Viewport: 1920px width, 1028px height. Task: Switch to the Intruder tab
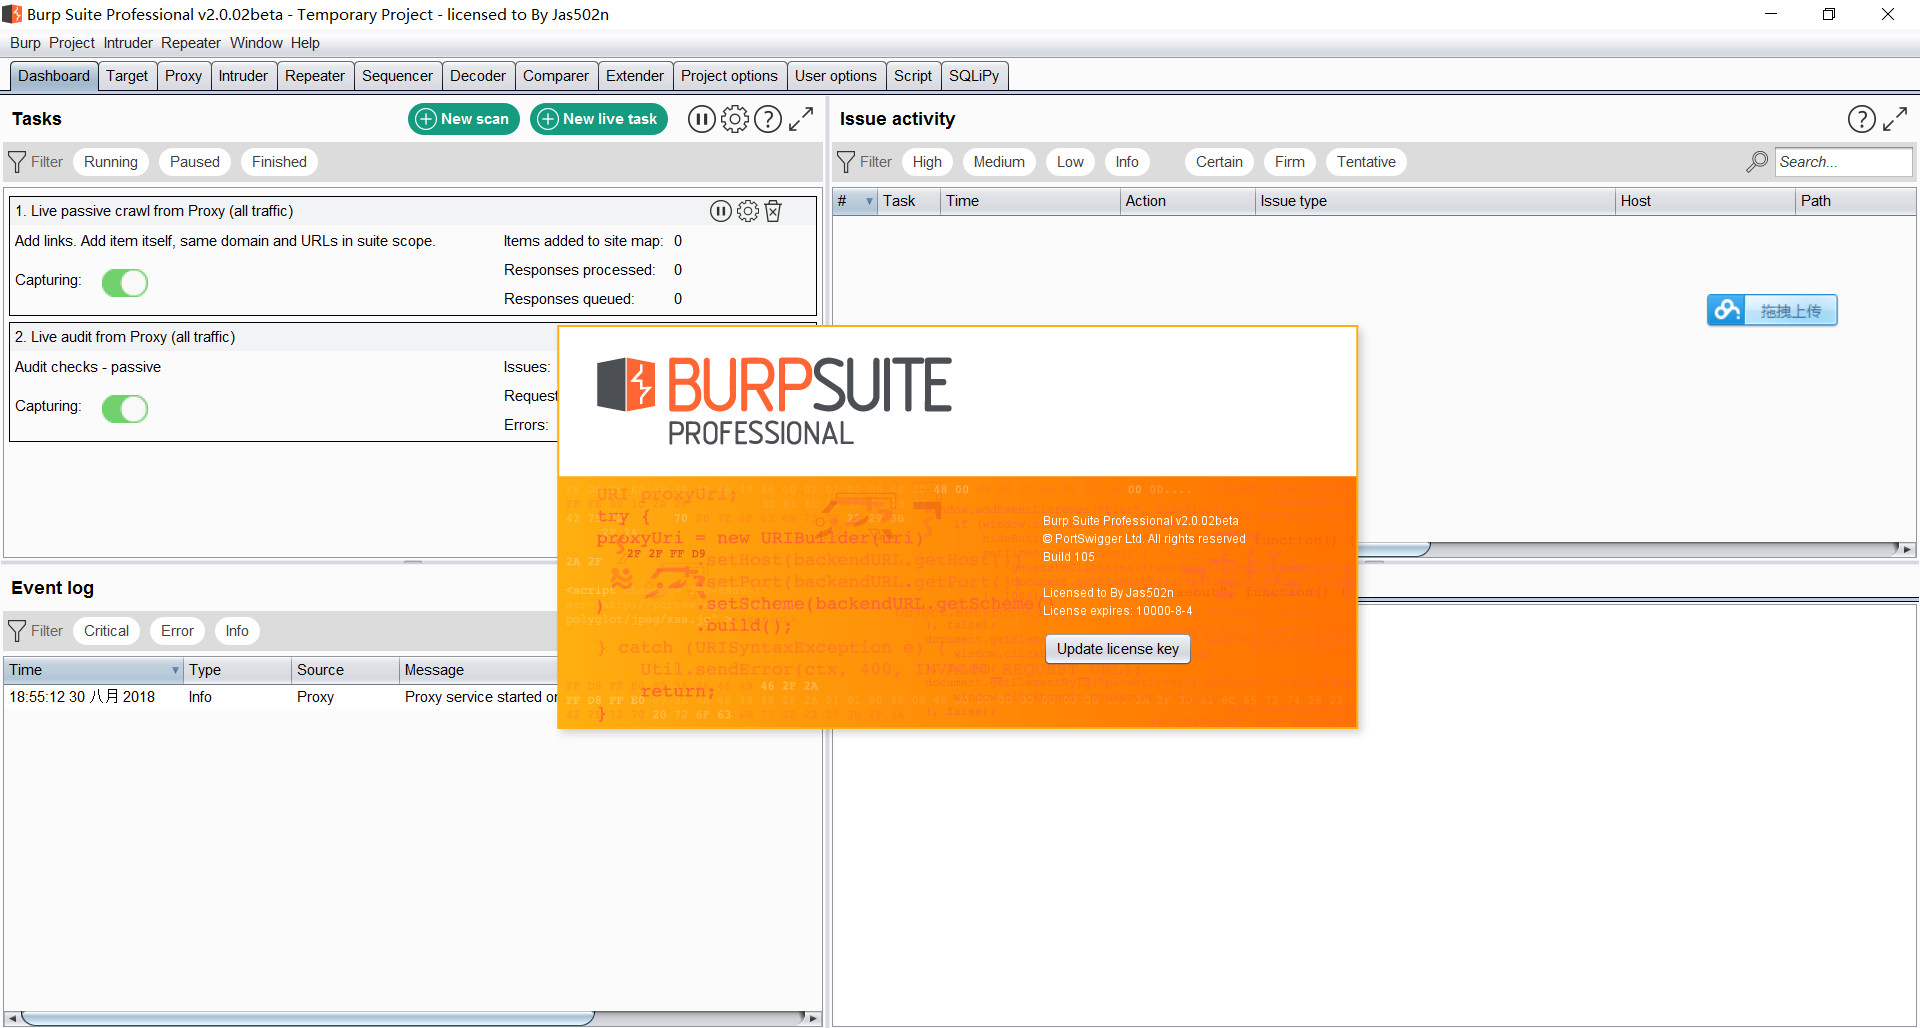243,76
